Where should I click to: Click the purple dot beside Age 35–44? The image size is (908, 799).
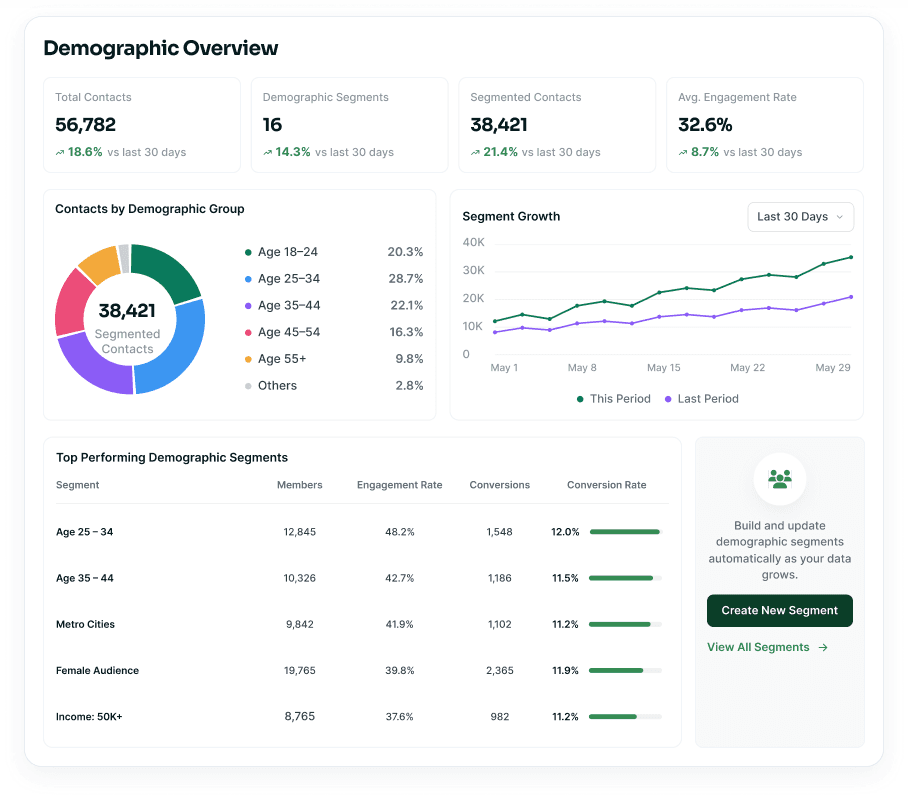pos(248,306)
